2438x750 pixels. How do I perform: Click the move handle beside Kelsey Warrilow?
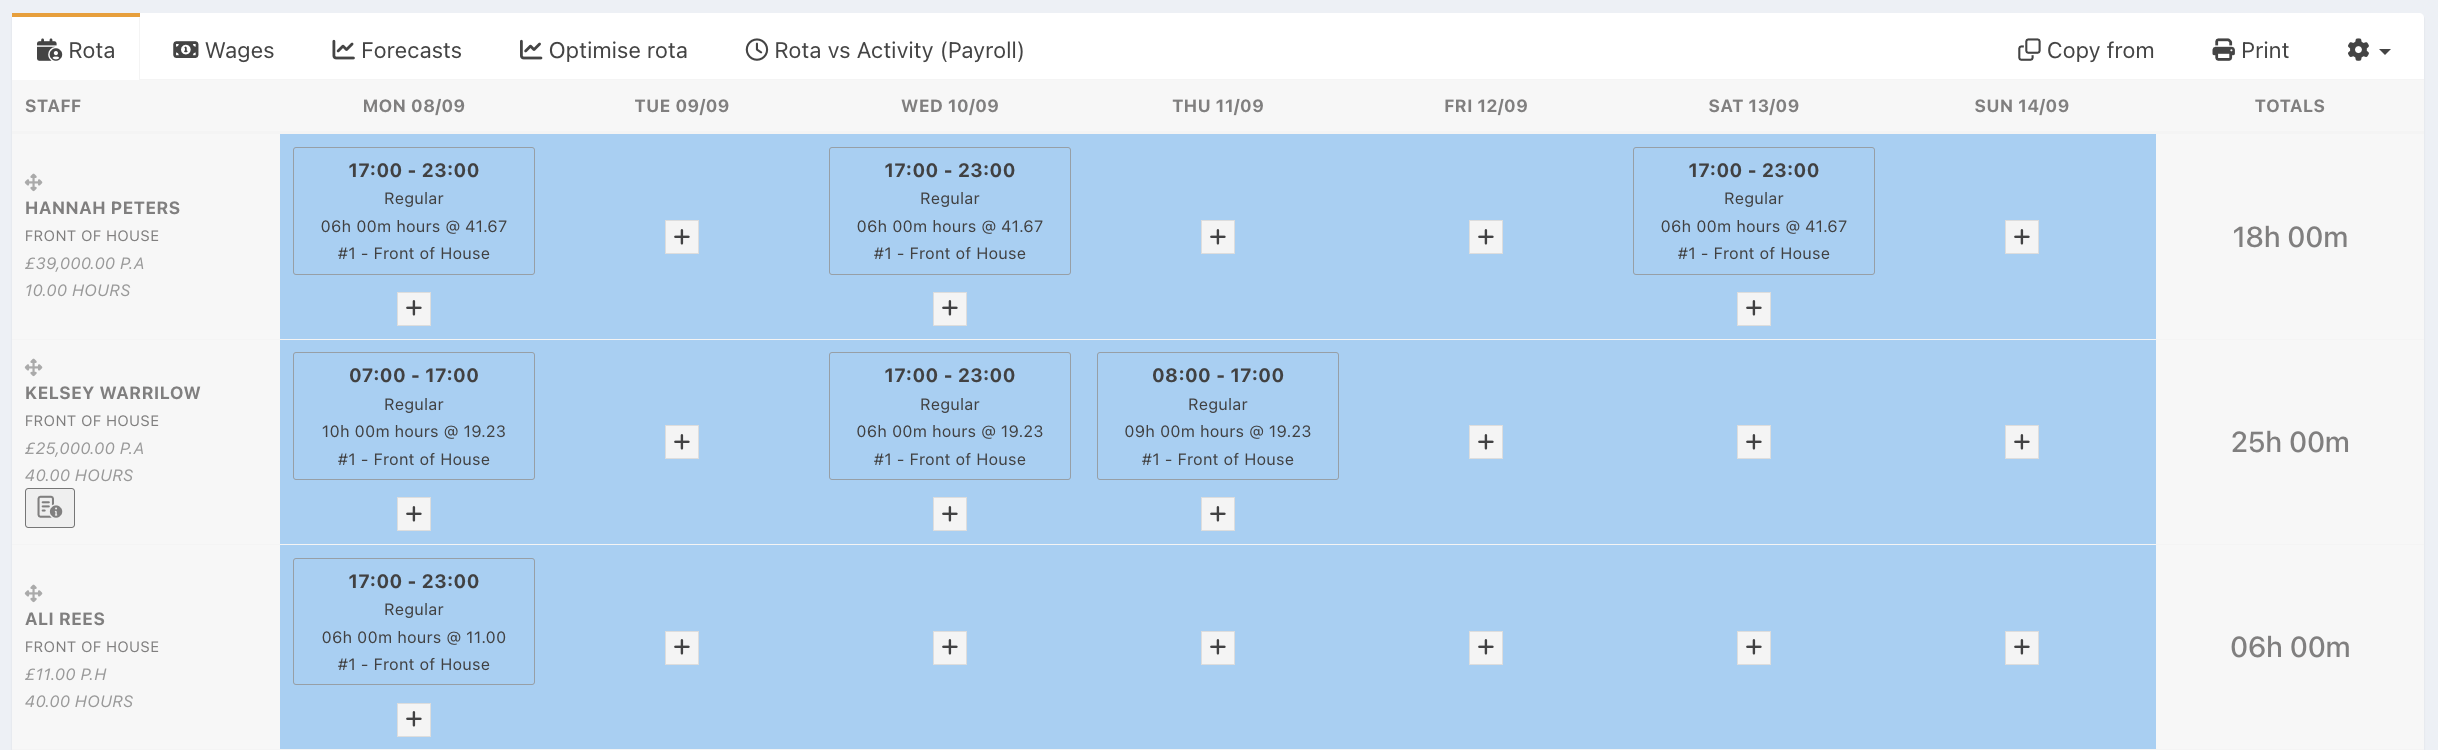tap(34, 367)
